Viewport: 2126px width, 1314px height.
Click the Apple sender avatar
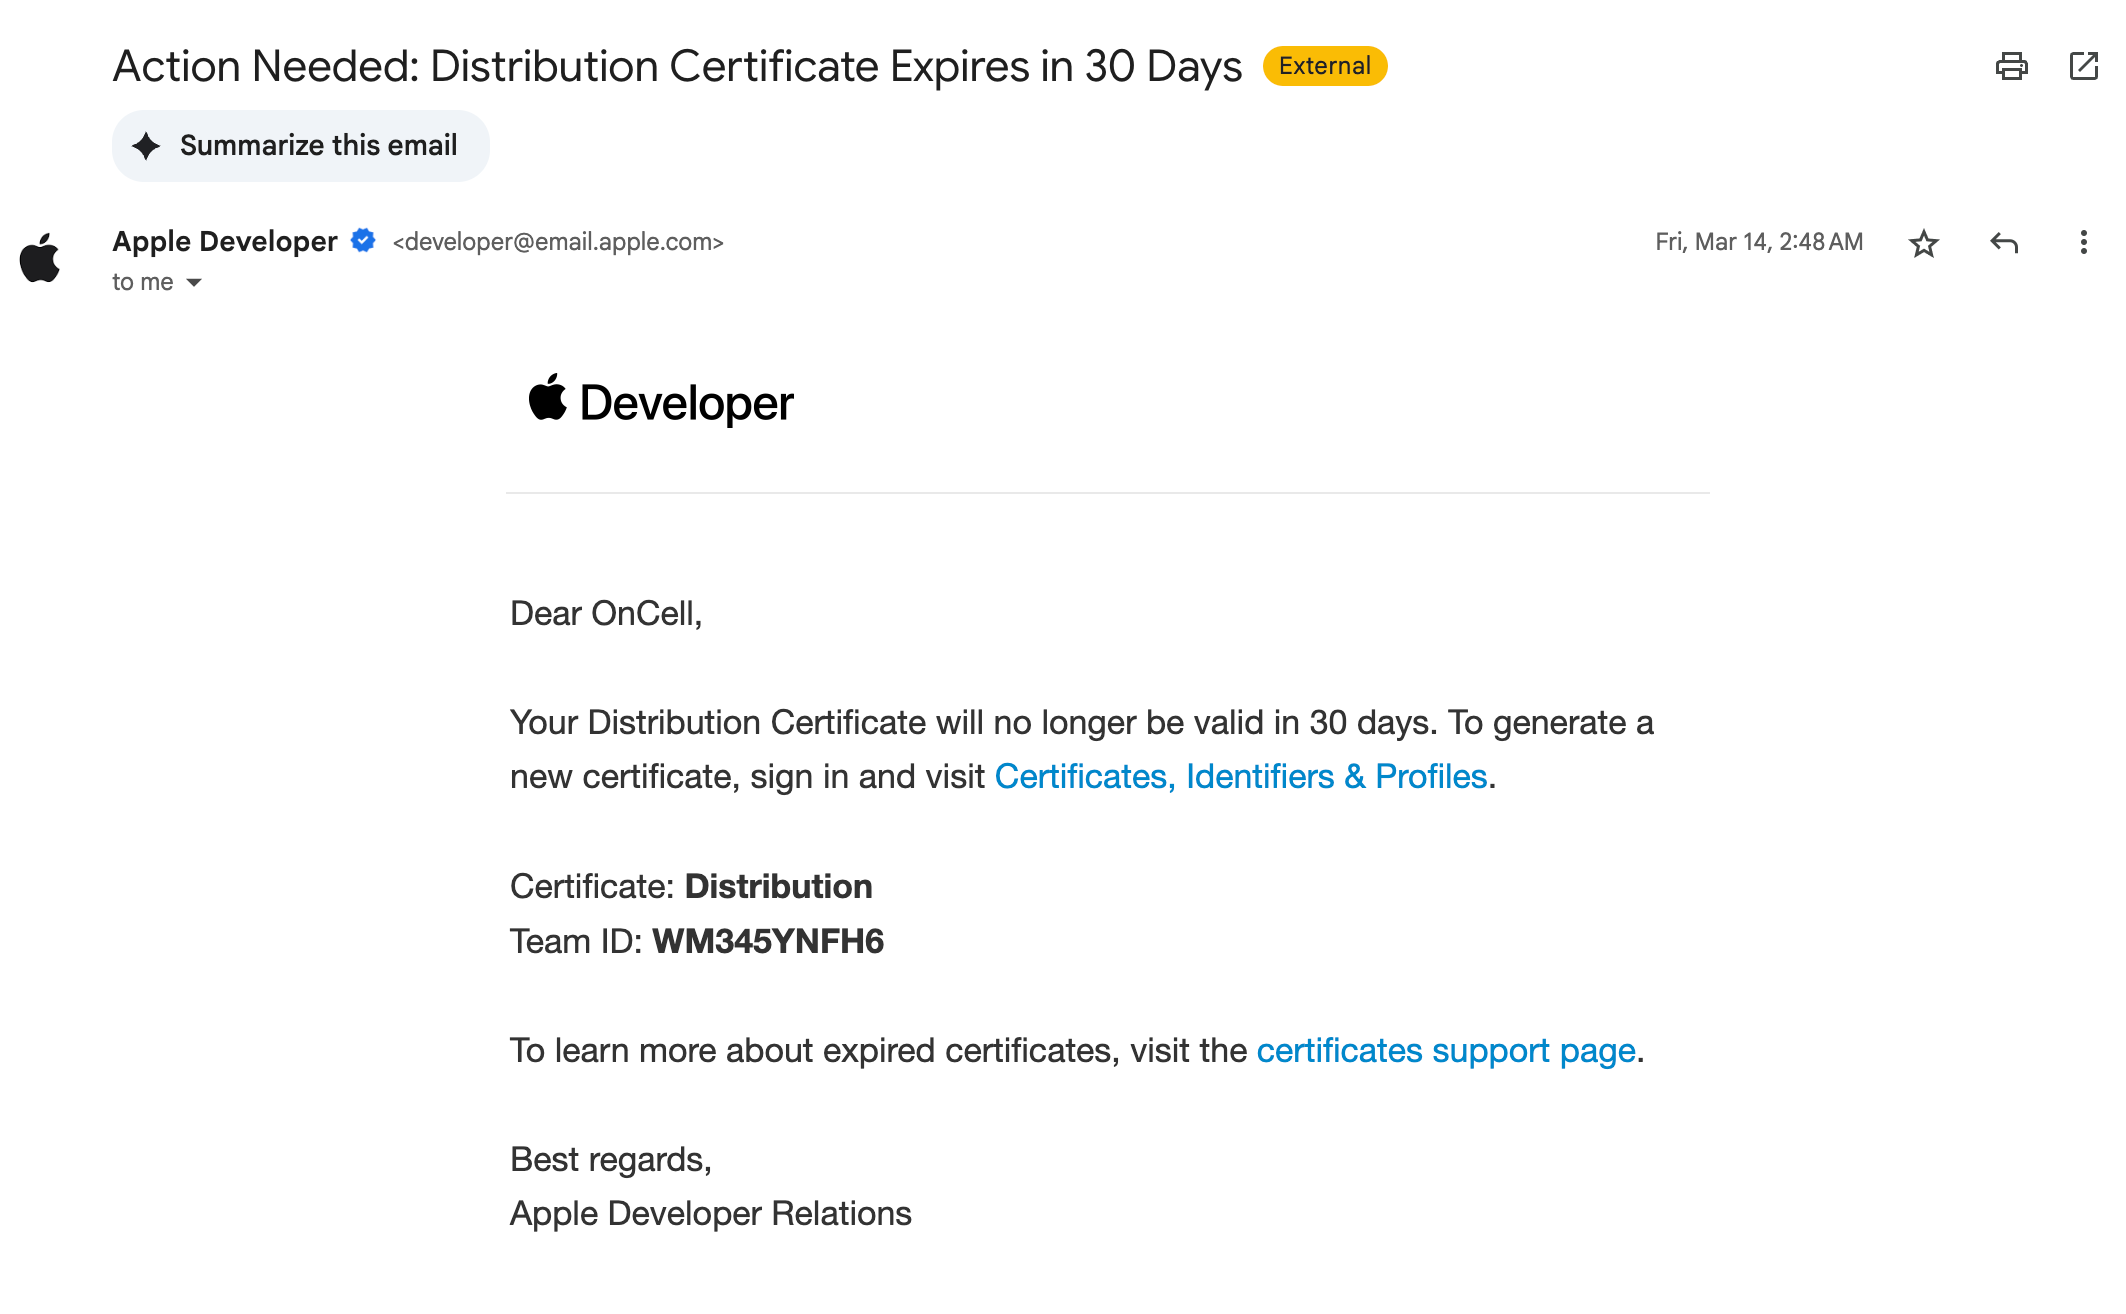(41, 258)
